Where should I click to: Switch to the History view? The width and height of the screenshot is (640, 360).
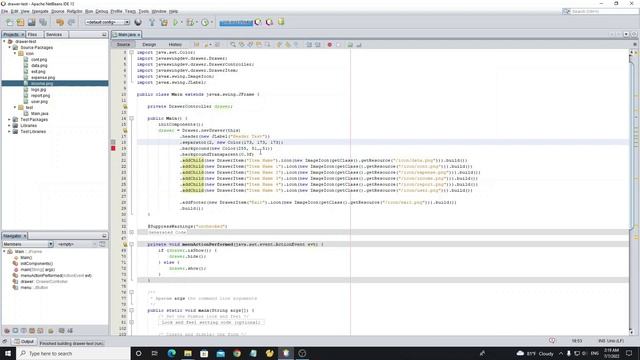pyautogui.click(x=175, y=44)
